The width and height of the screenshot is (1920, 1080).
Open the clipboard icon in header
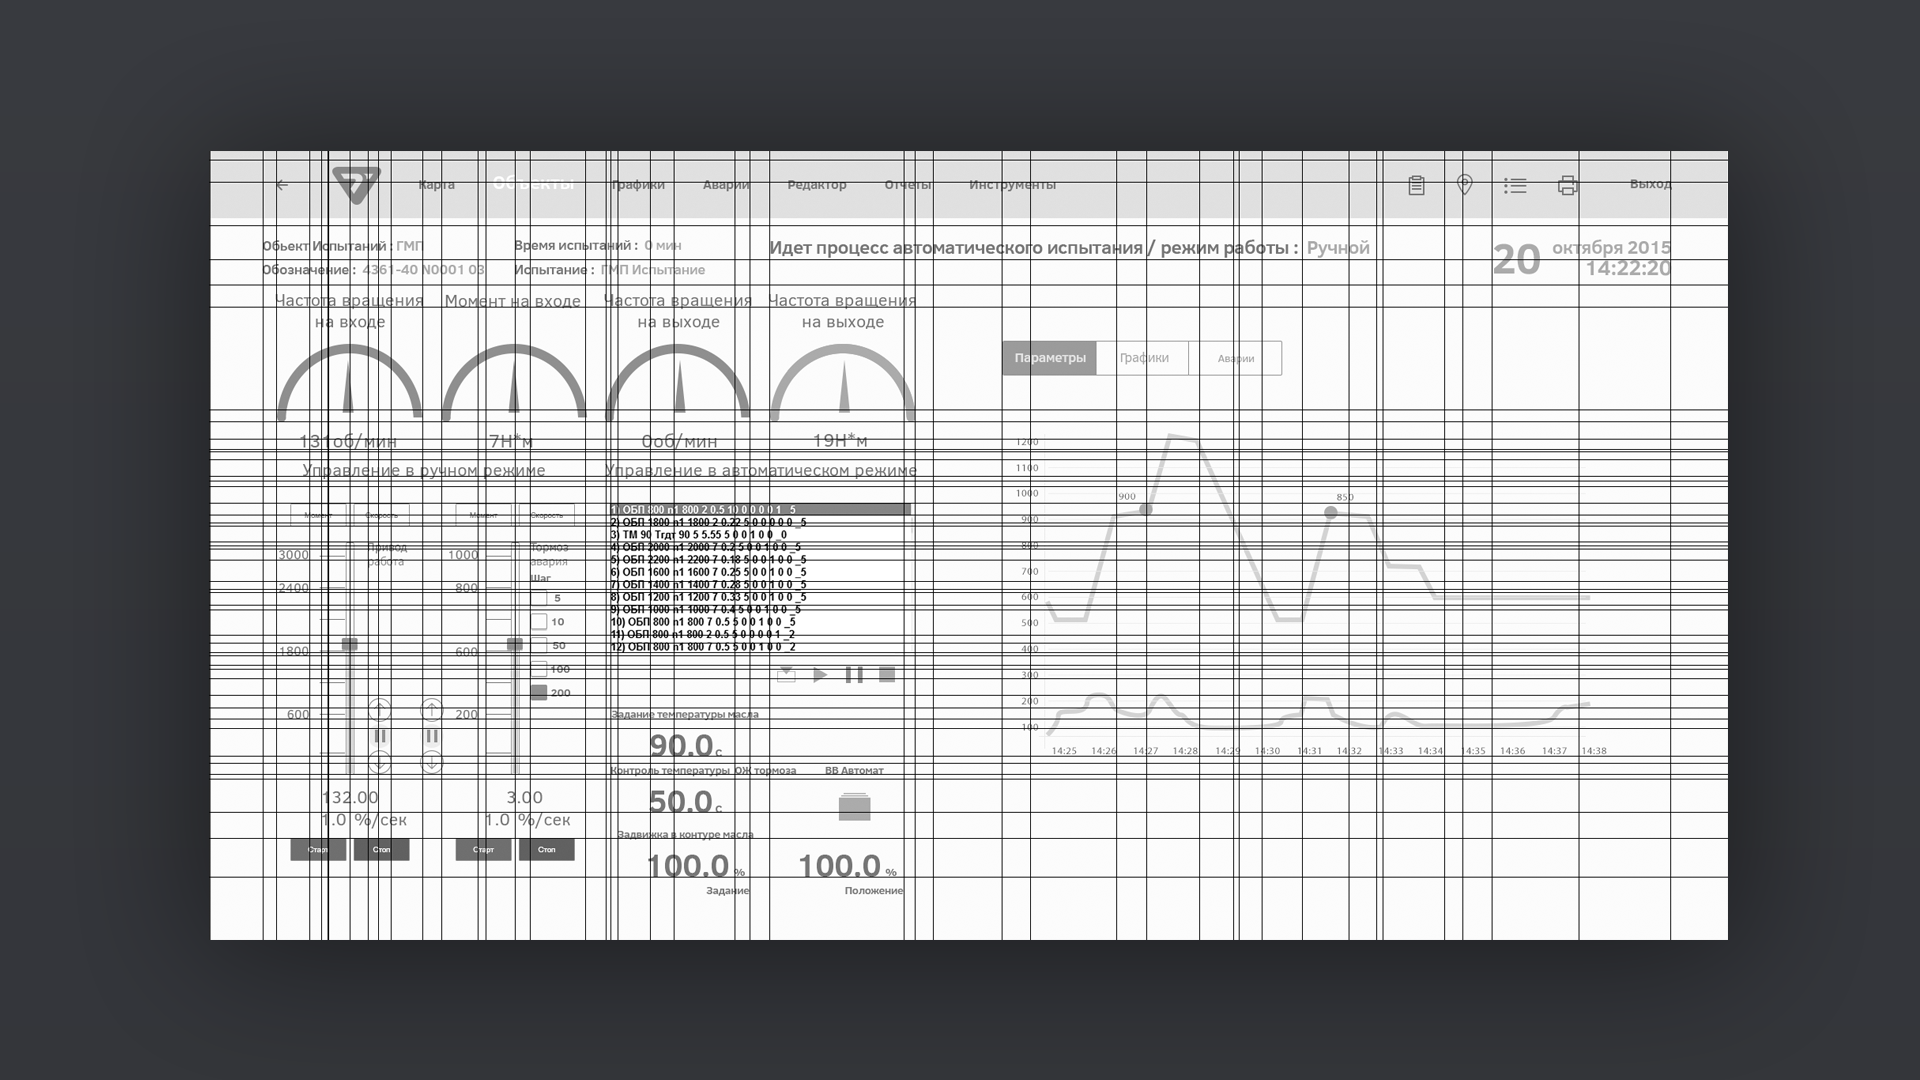[x=1416, y=185]
